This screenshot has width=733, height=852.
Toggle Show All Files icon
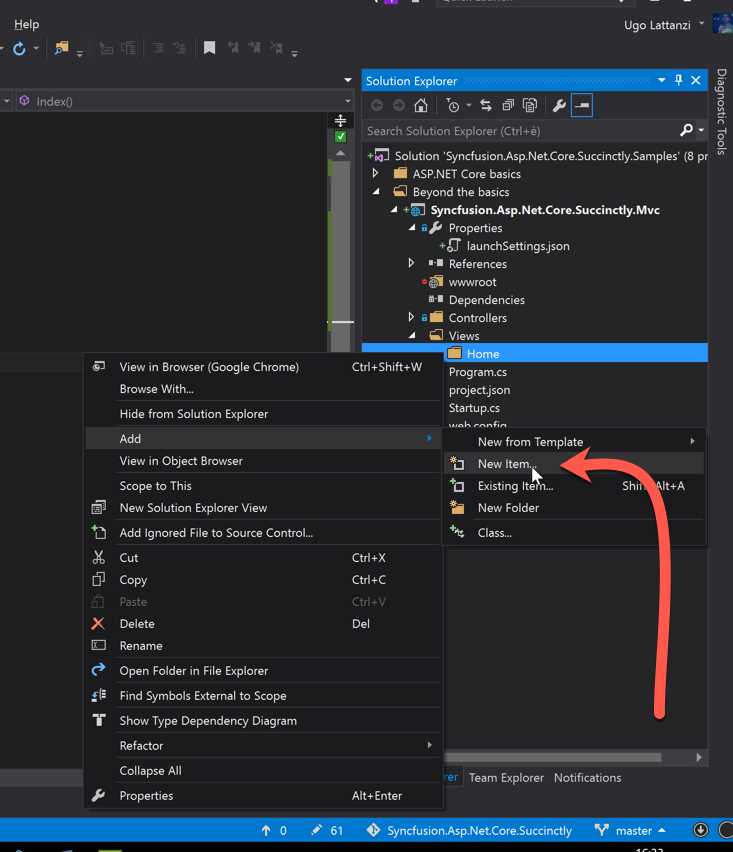pyautogui.click(x=530, y=105)
